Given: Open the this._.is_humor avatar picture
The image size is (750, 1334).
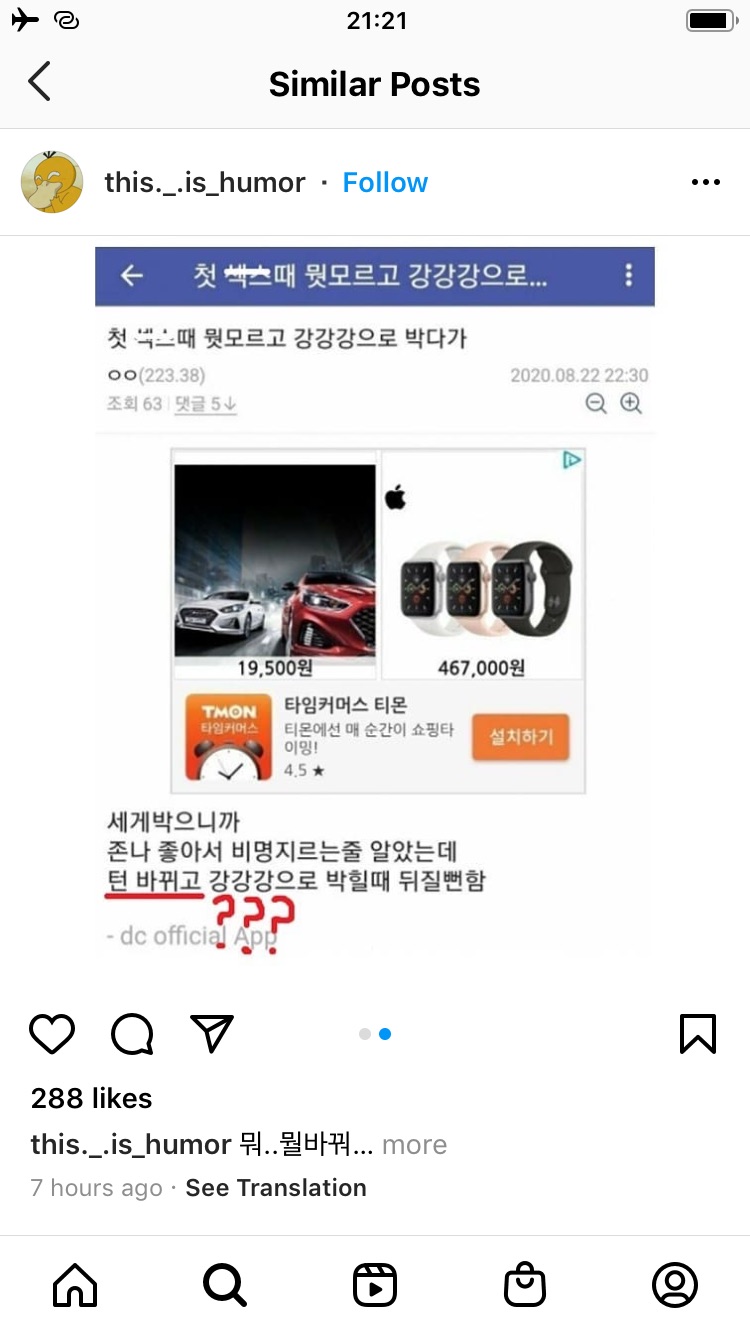Looking at the screenshot, I should [52, 182].
